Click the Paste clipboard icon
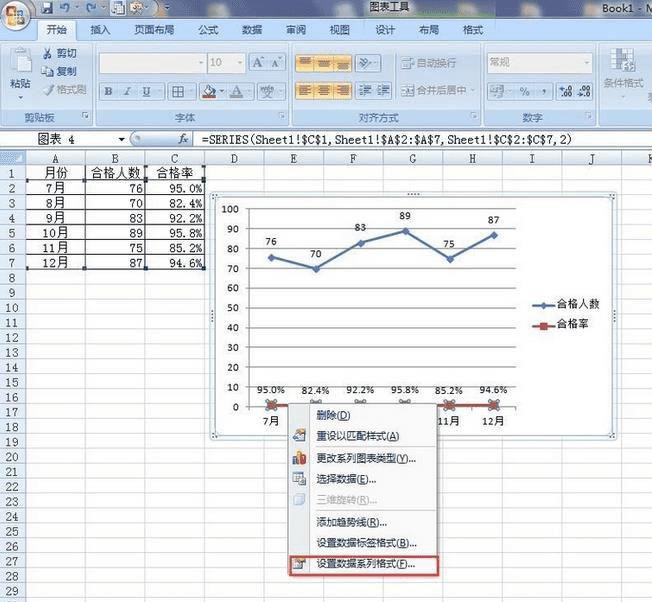 (x=20, y=60)
